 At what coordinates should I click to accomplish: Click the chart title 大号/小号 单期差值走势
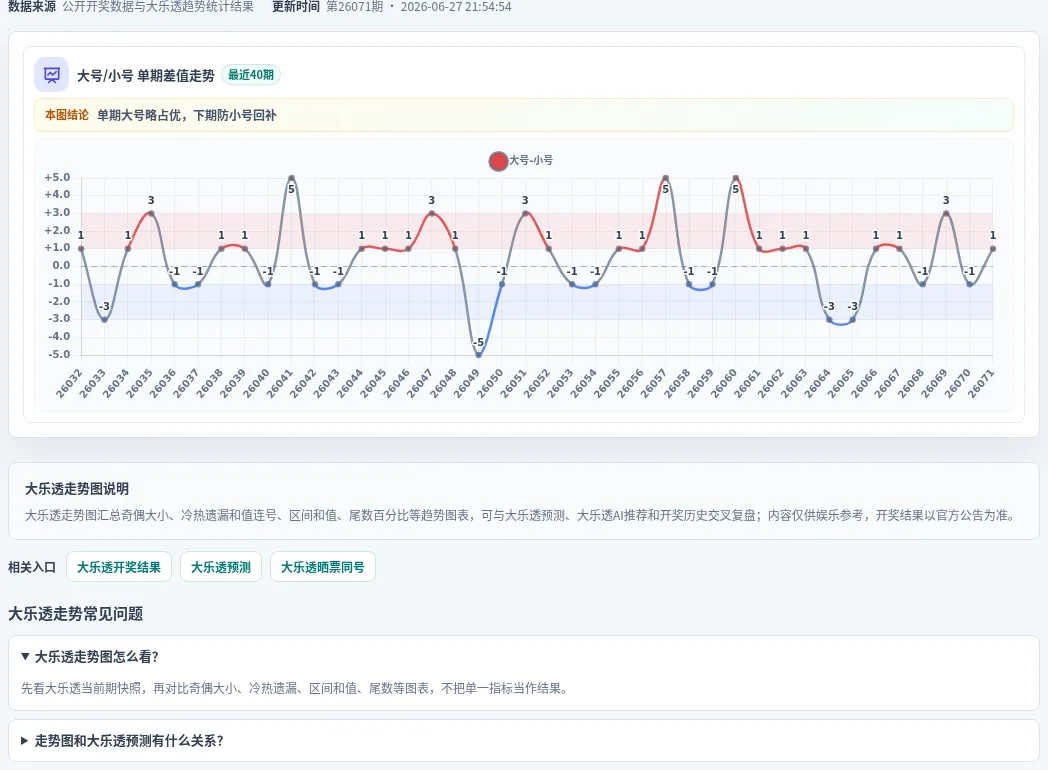click(x=146, y=76)
